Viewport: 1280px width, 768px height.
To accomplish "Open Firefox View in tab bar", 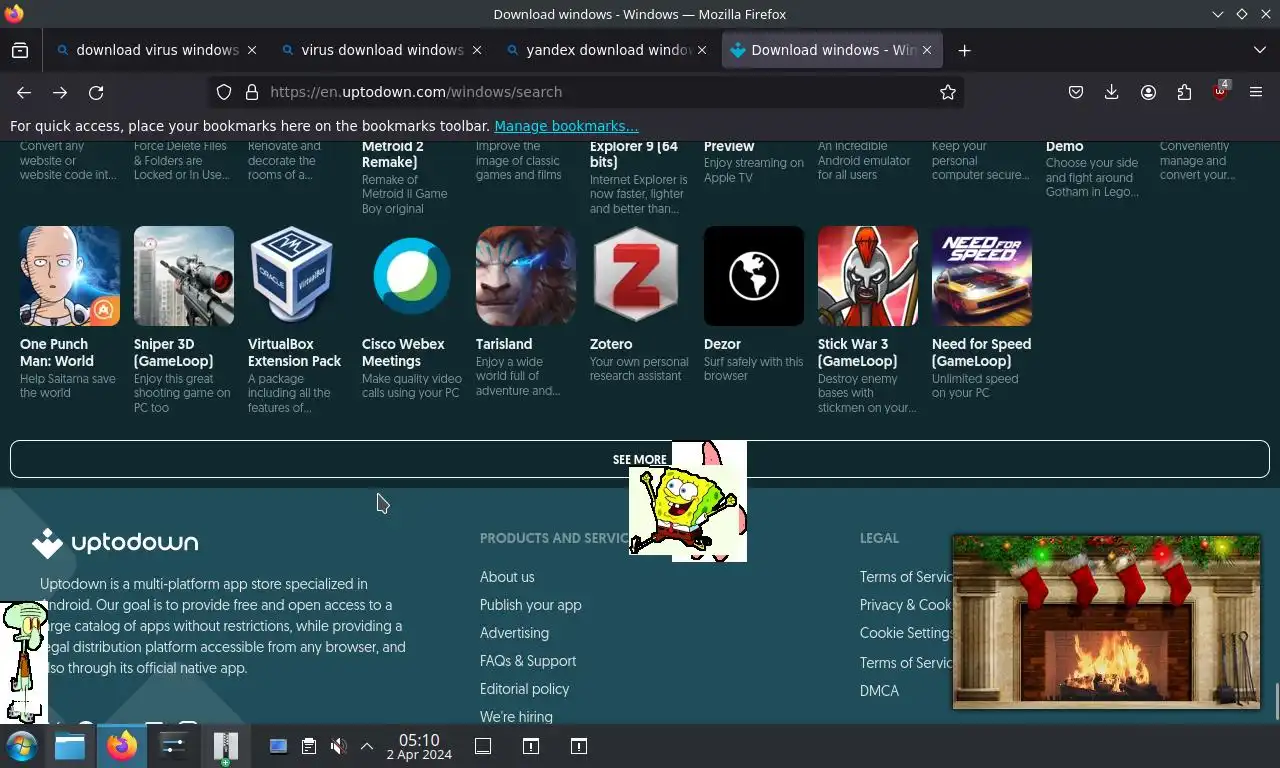I will click(x=20, y=50).
